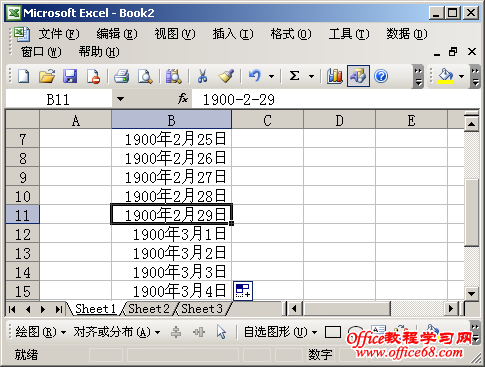Go to first sheet tab navigation arrow
This screenshot has height=367, width=485.
(x=12, y=309)
